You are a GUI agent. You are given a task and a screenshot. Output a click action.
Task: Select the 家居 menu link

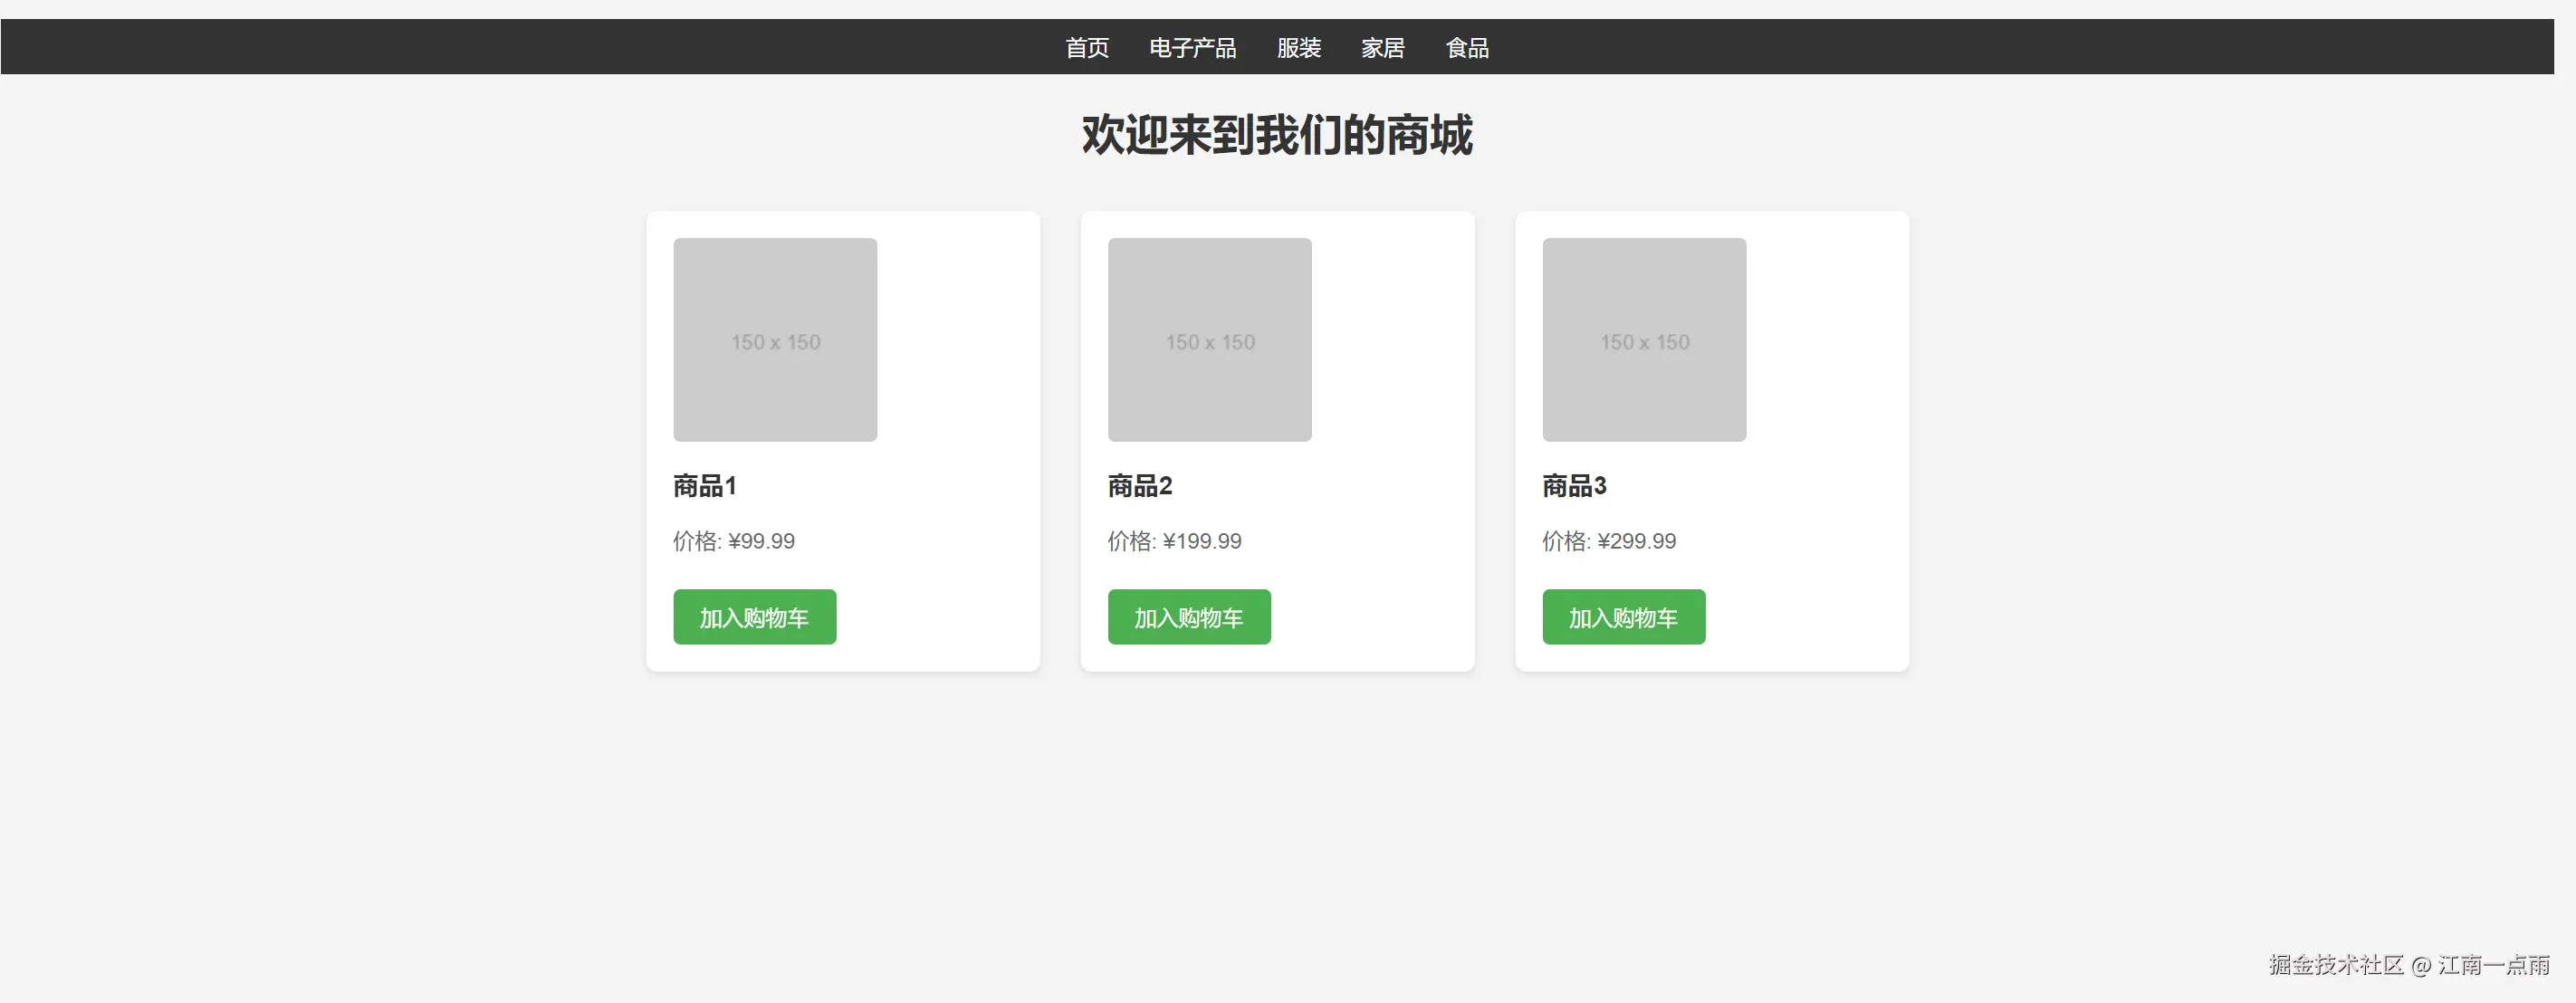click(1382, 48)
